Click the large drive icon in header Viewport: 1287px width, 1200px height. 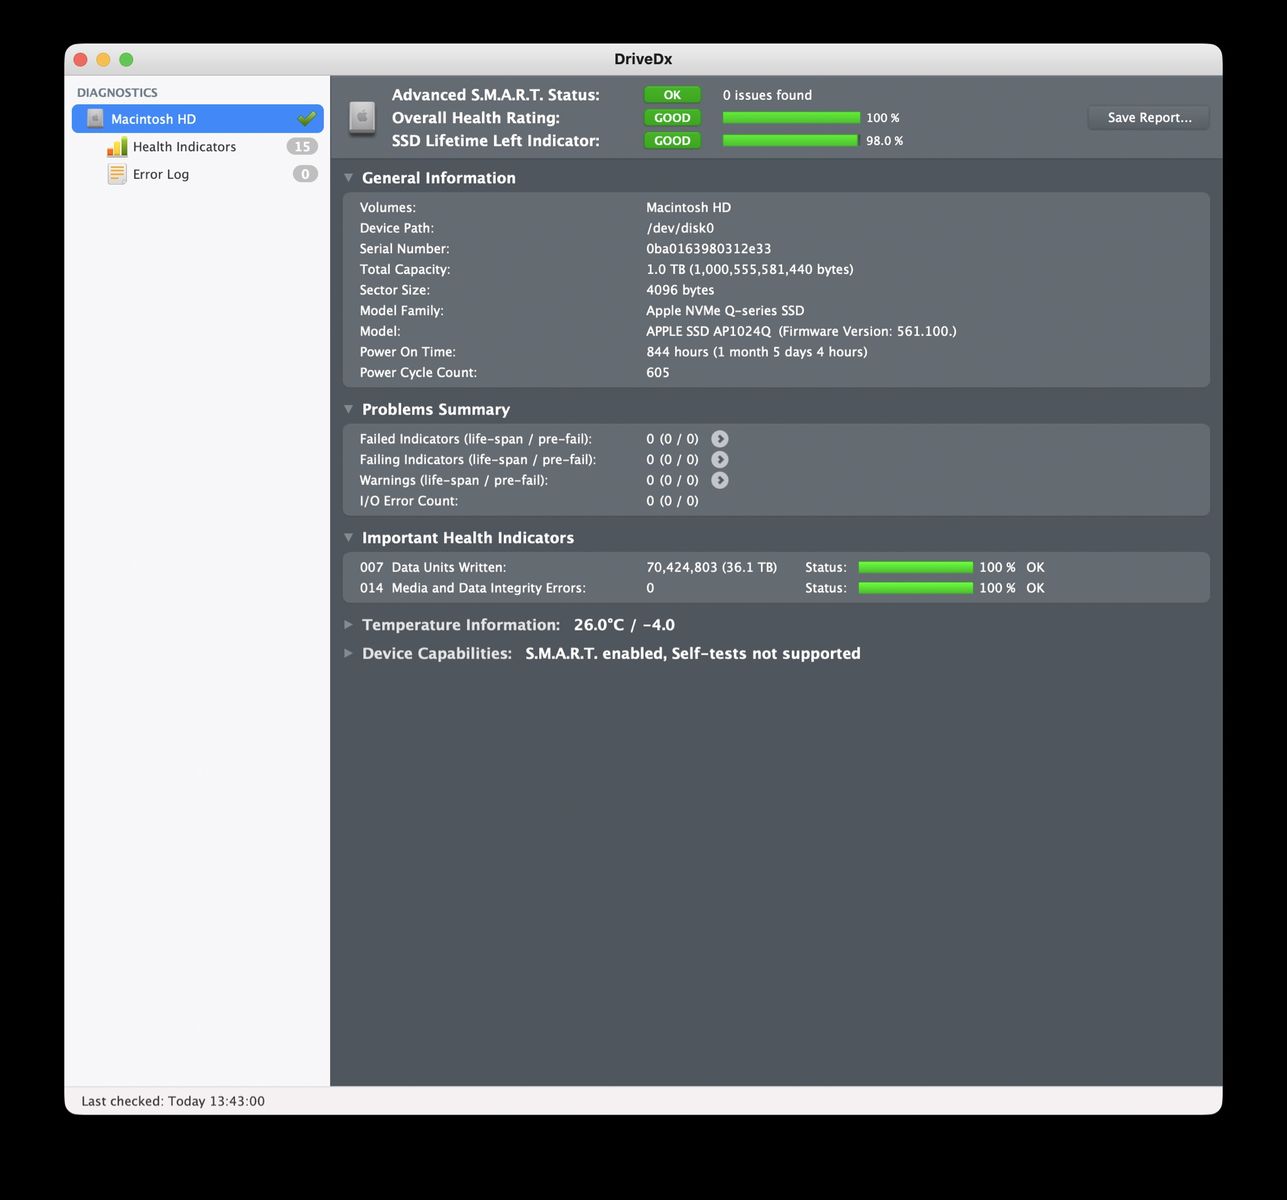click(x=362, y=118)
